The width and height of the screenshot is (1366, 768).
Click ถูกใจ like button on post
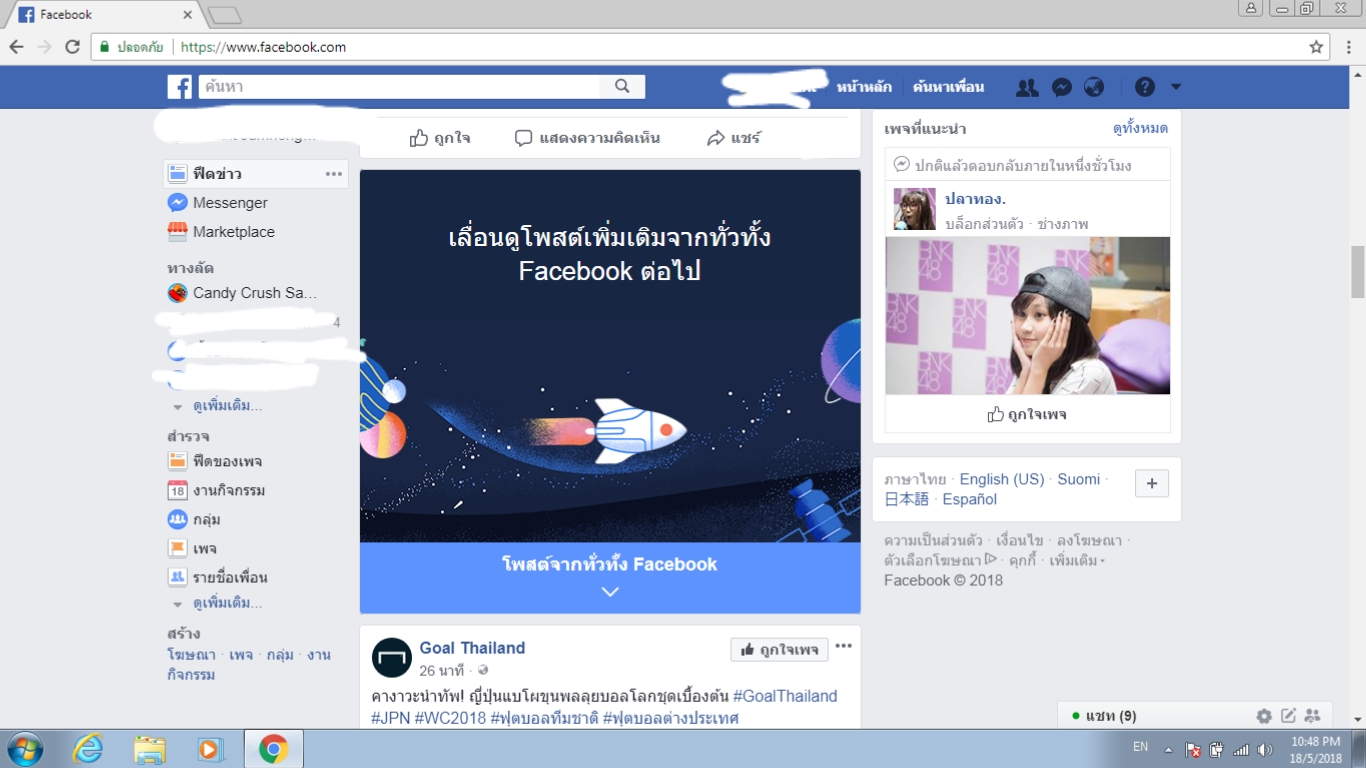coord(440,138)
